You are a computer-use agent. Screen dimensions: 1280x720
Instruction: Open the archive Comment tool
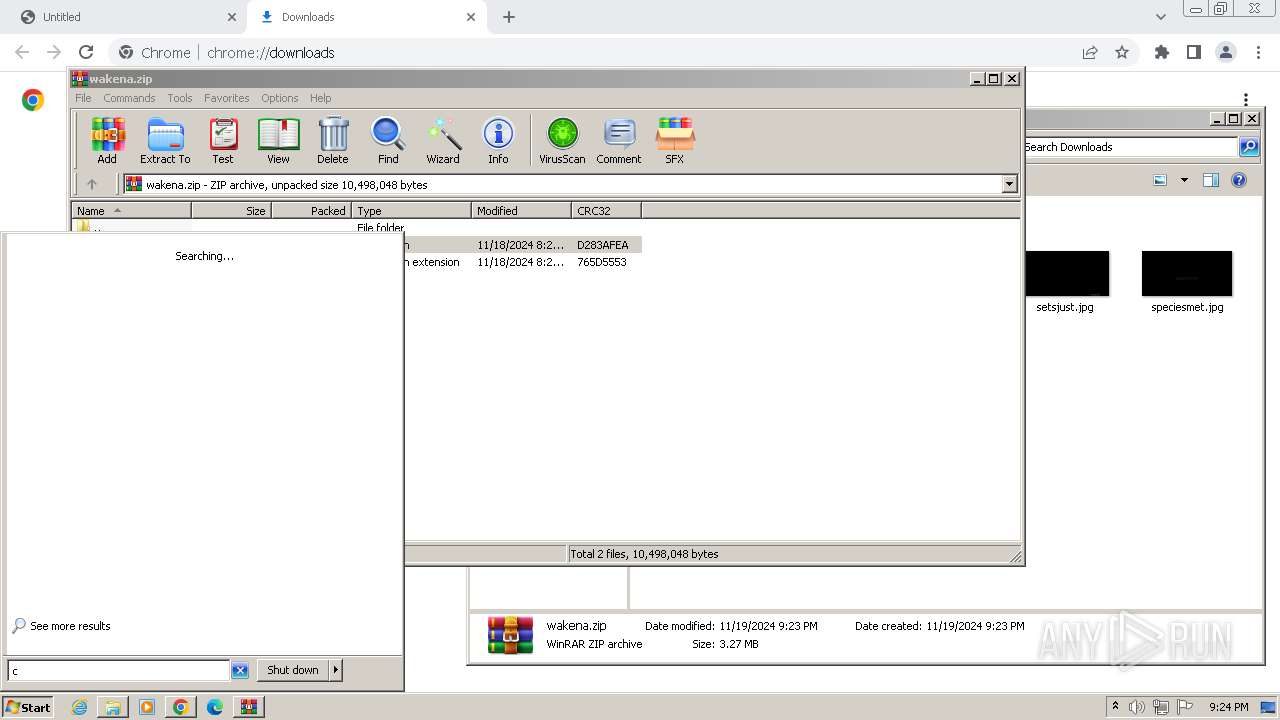pos(619,141)
